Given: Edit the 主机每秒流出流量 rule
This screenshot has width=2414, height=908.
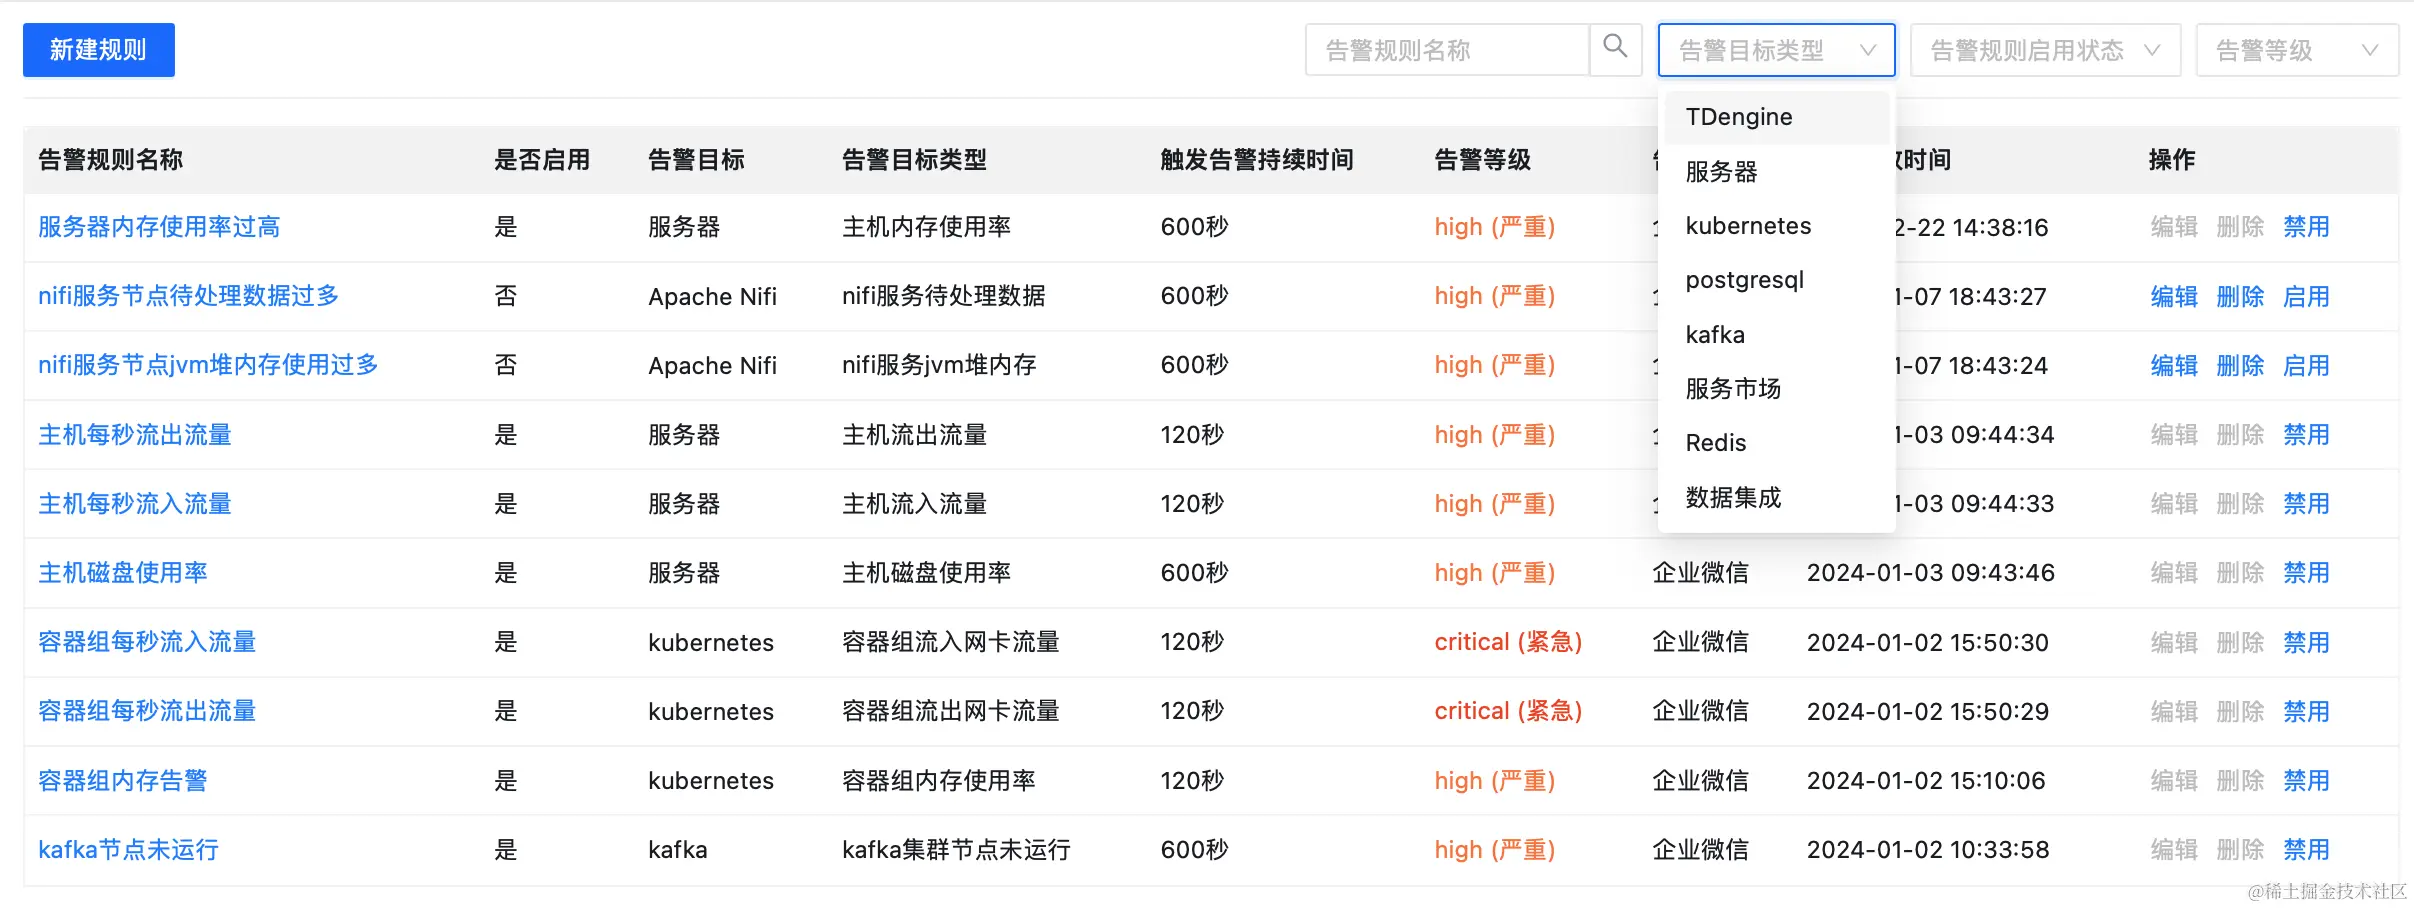Looking at the screenshot, I should coord(2174,434).
